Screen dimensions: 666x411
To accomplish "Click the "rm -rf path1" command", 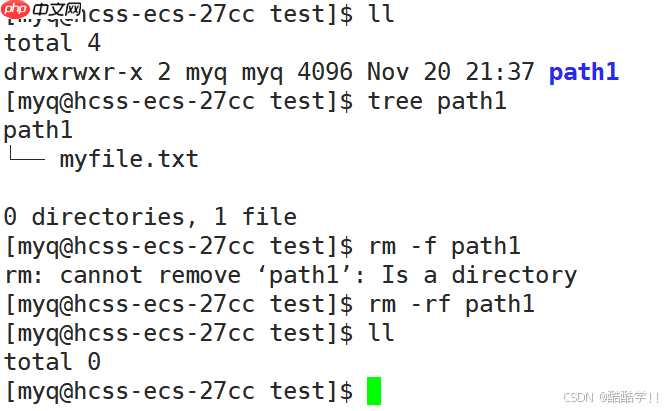I will [x=451, y=304].
